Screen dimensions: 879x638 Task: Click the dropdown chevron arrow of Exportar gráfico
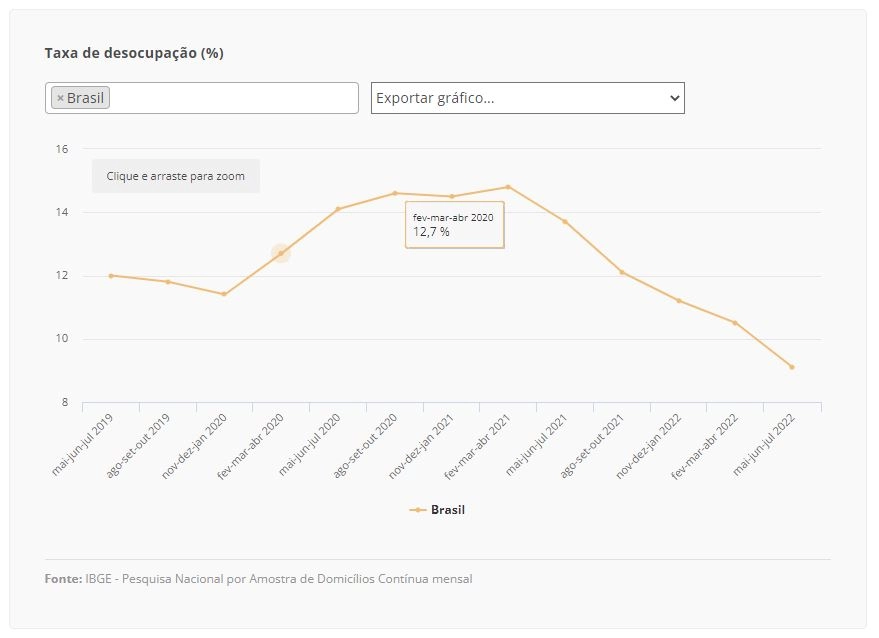(x=674, y=98)
